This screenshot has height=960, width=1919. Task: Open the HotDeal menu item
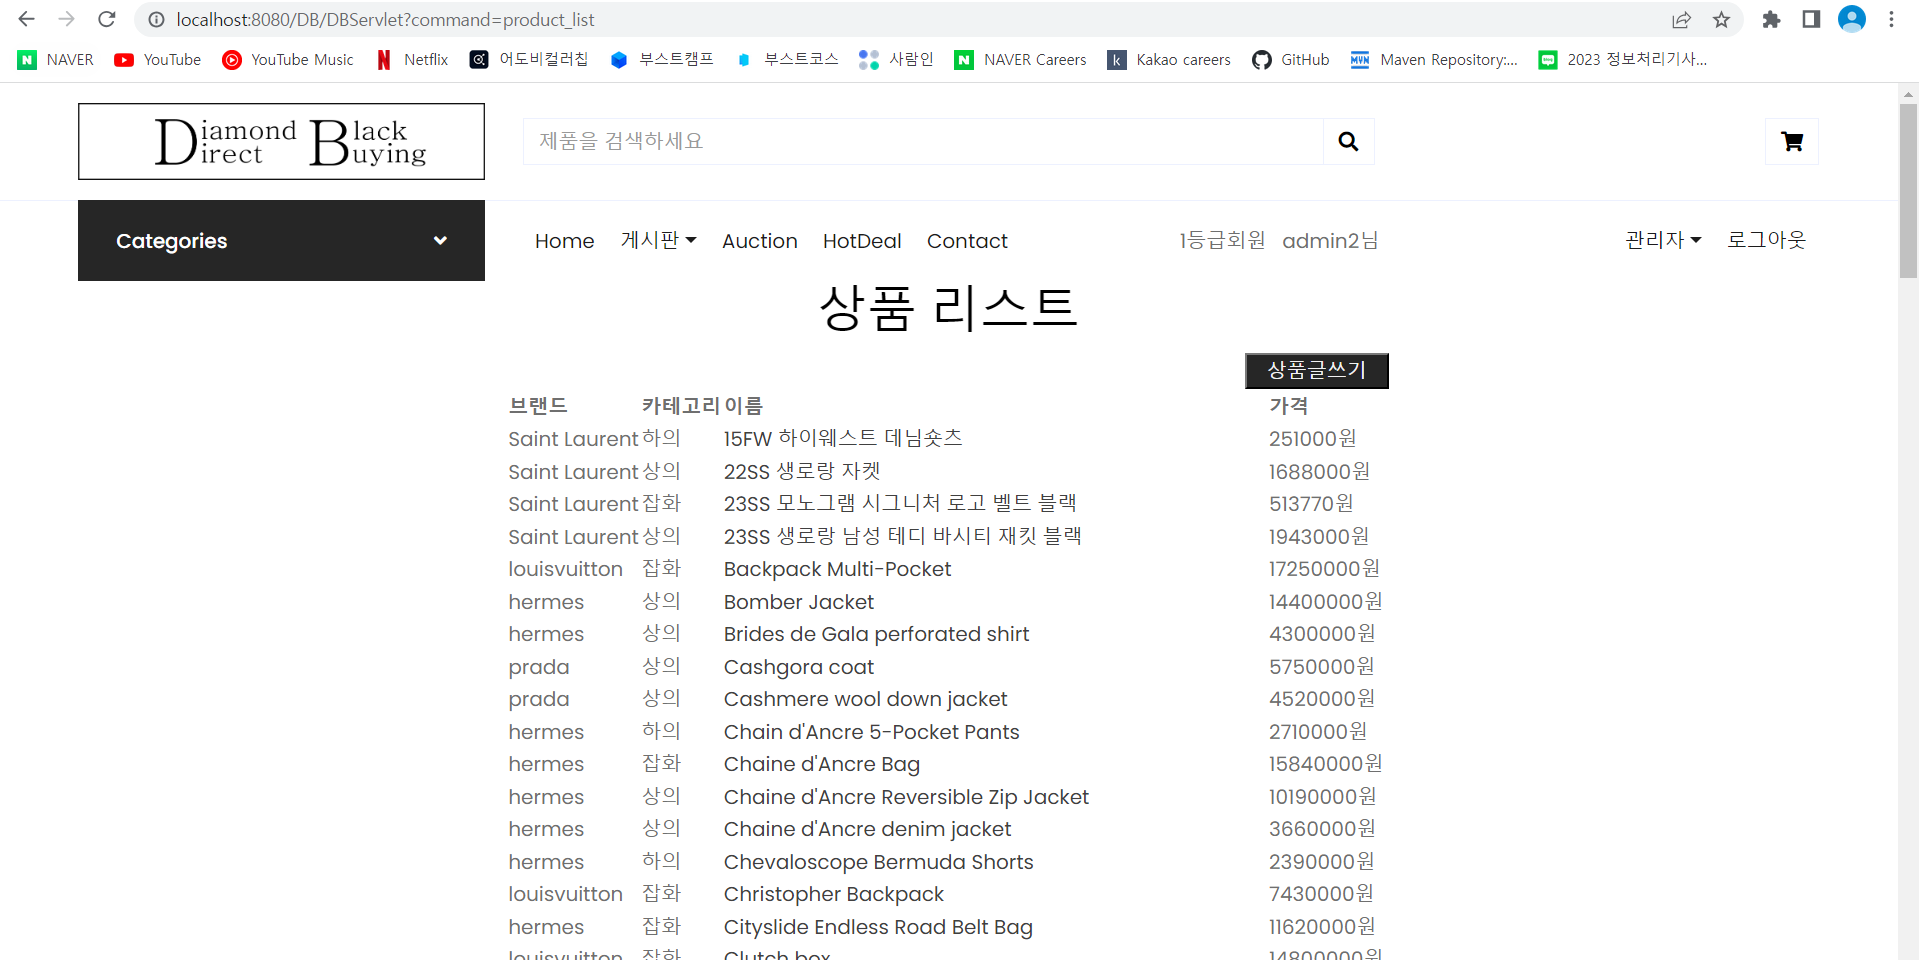pyautogui.click(x=862, y=241)
